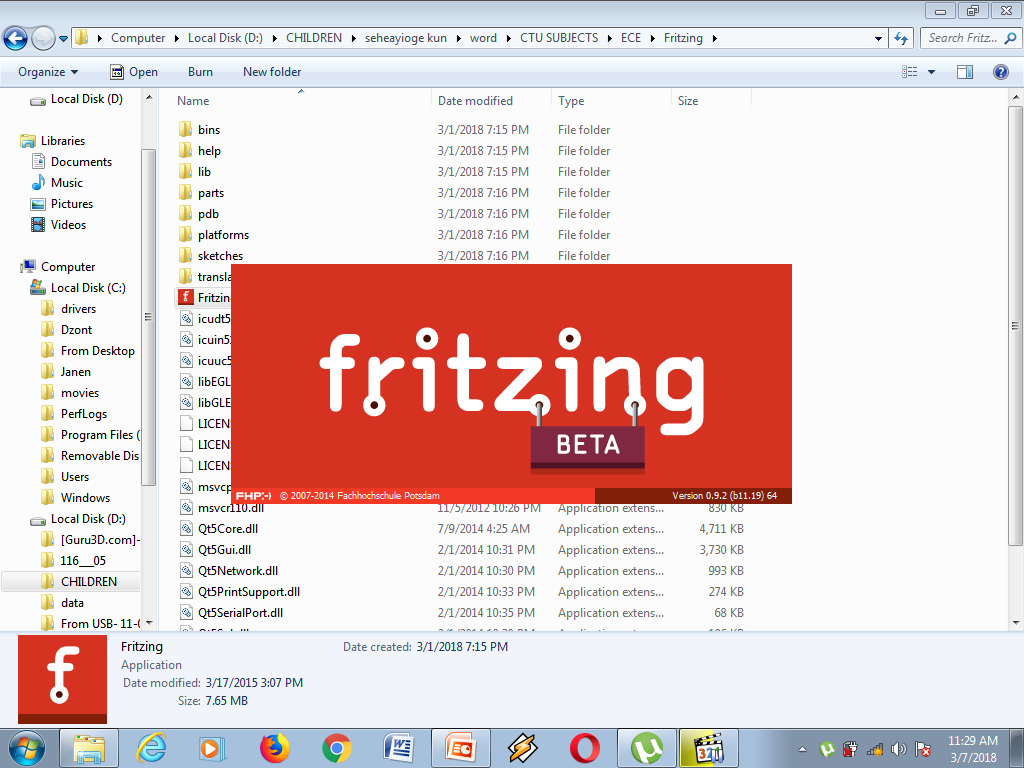Open From Desktop folder in sidebar
Viewport: 1024px width, 768px height.
97,350
